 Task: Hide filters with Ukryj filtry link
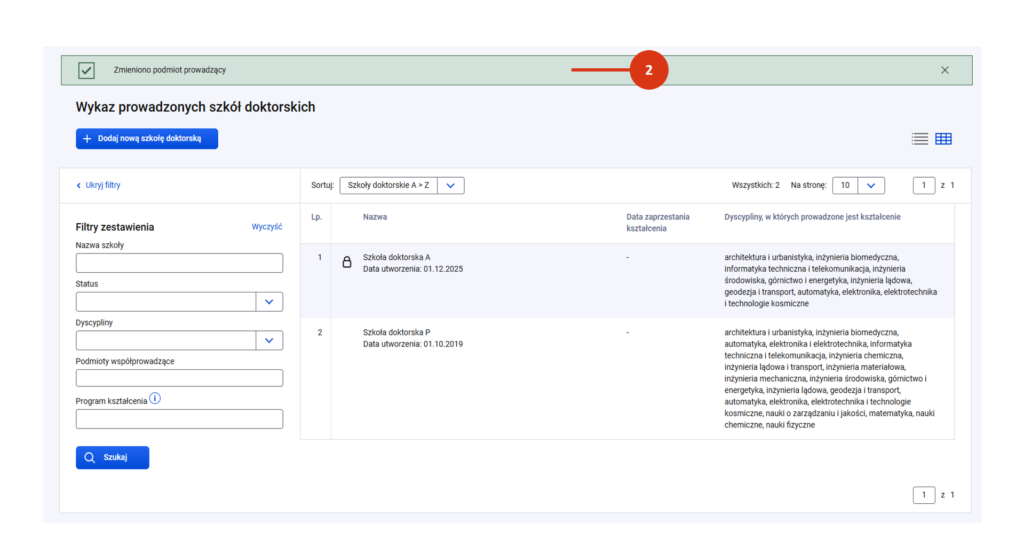pos(98,185)
